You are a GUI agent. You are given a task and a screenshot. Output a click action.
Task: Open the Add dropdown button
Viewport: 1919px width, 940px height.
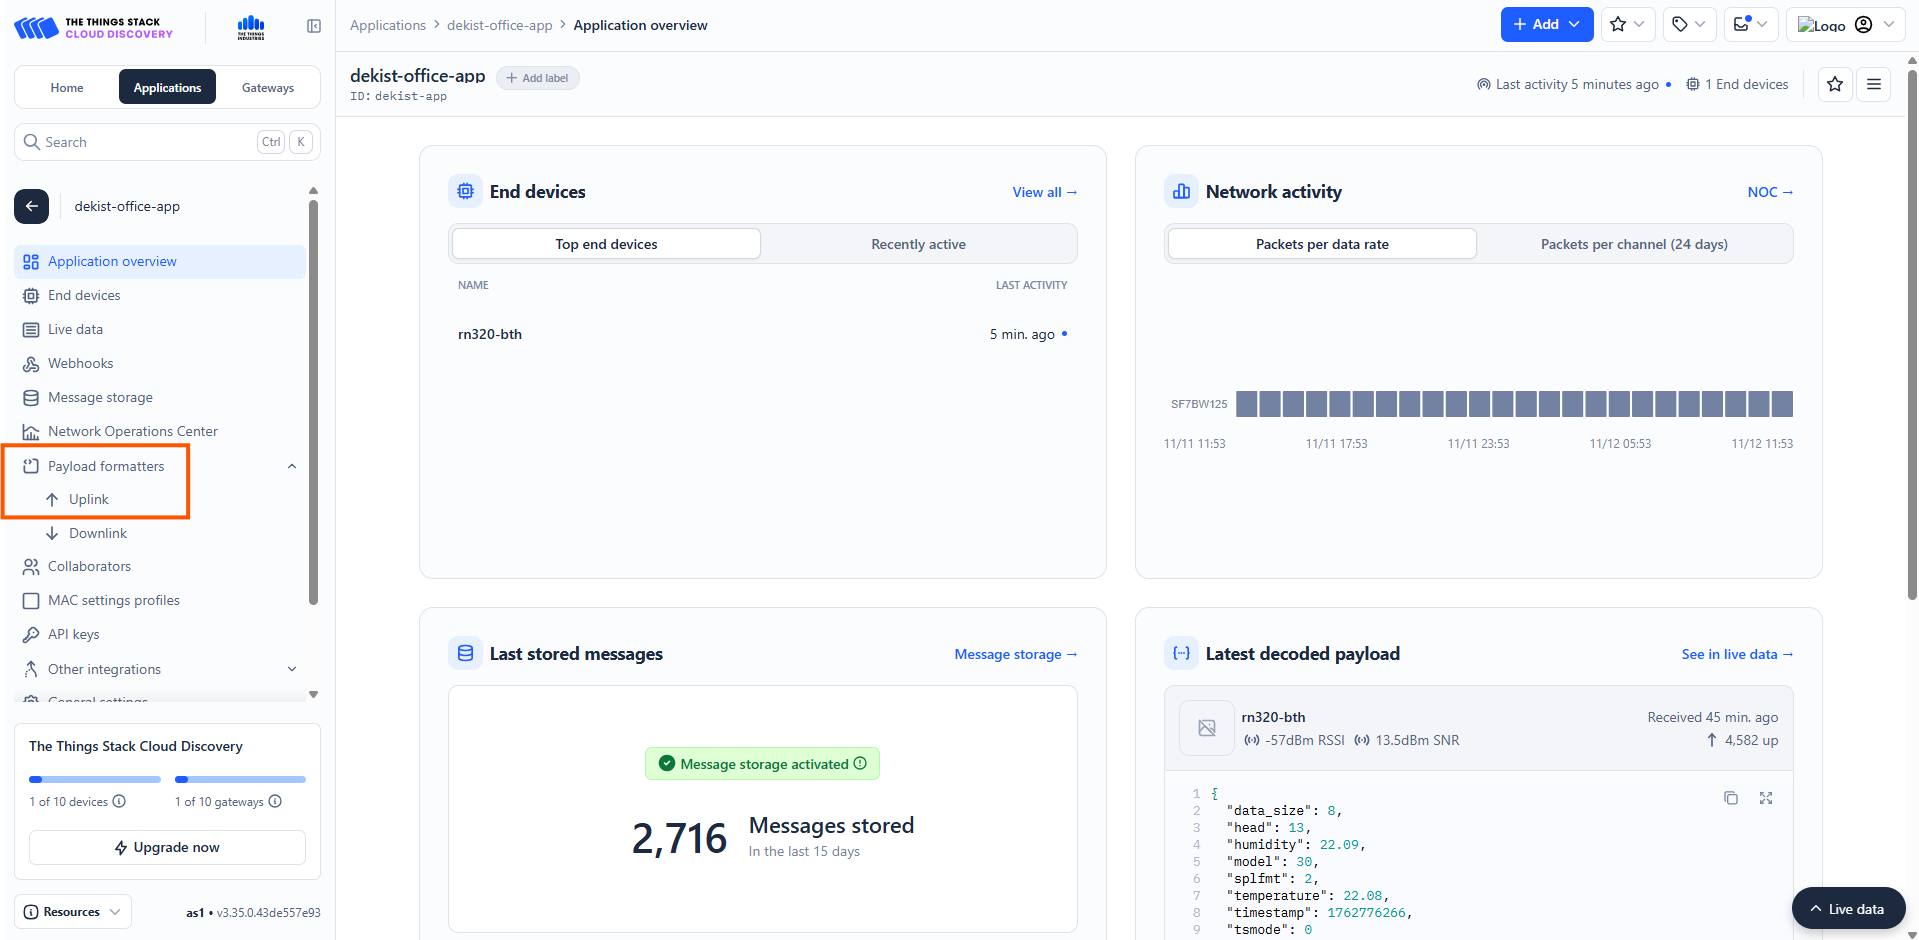[1546, 25]
